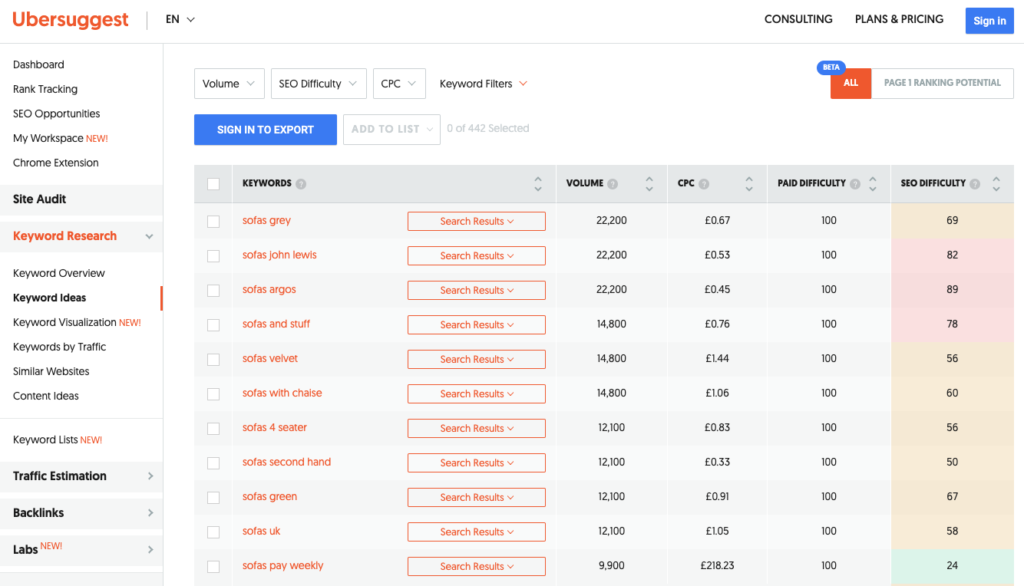
Task: Check the box for sofas with chaise
Action: click(214, 394)
